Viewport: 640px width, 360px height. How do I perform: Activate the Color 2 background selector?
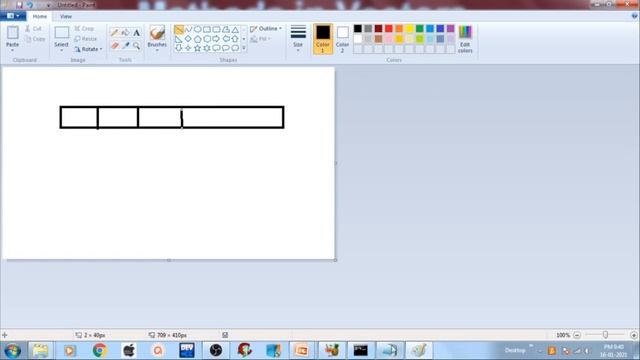[x=342, y=39]
